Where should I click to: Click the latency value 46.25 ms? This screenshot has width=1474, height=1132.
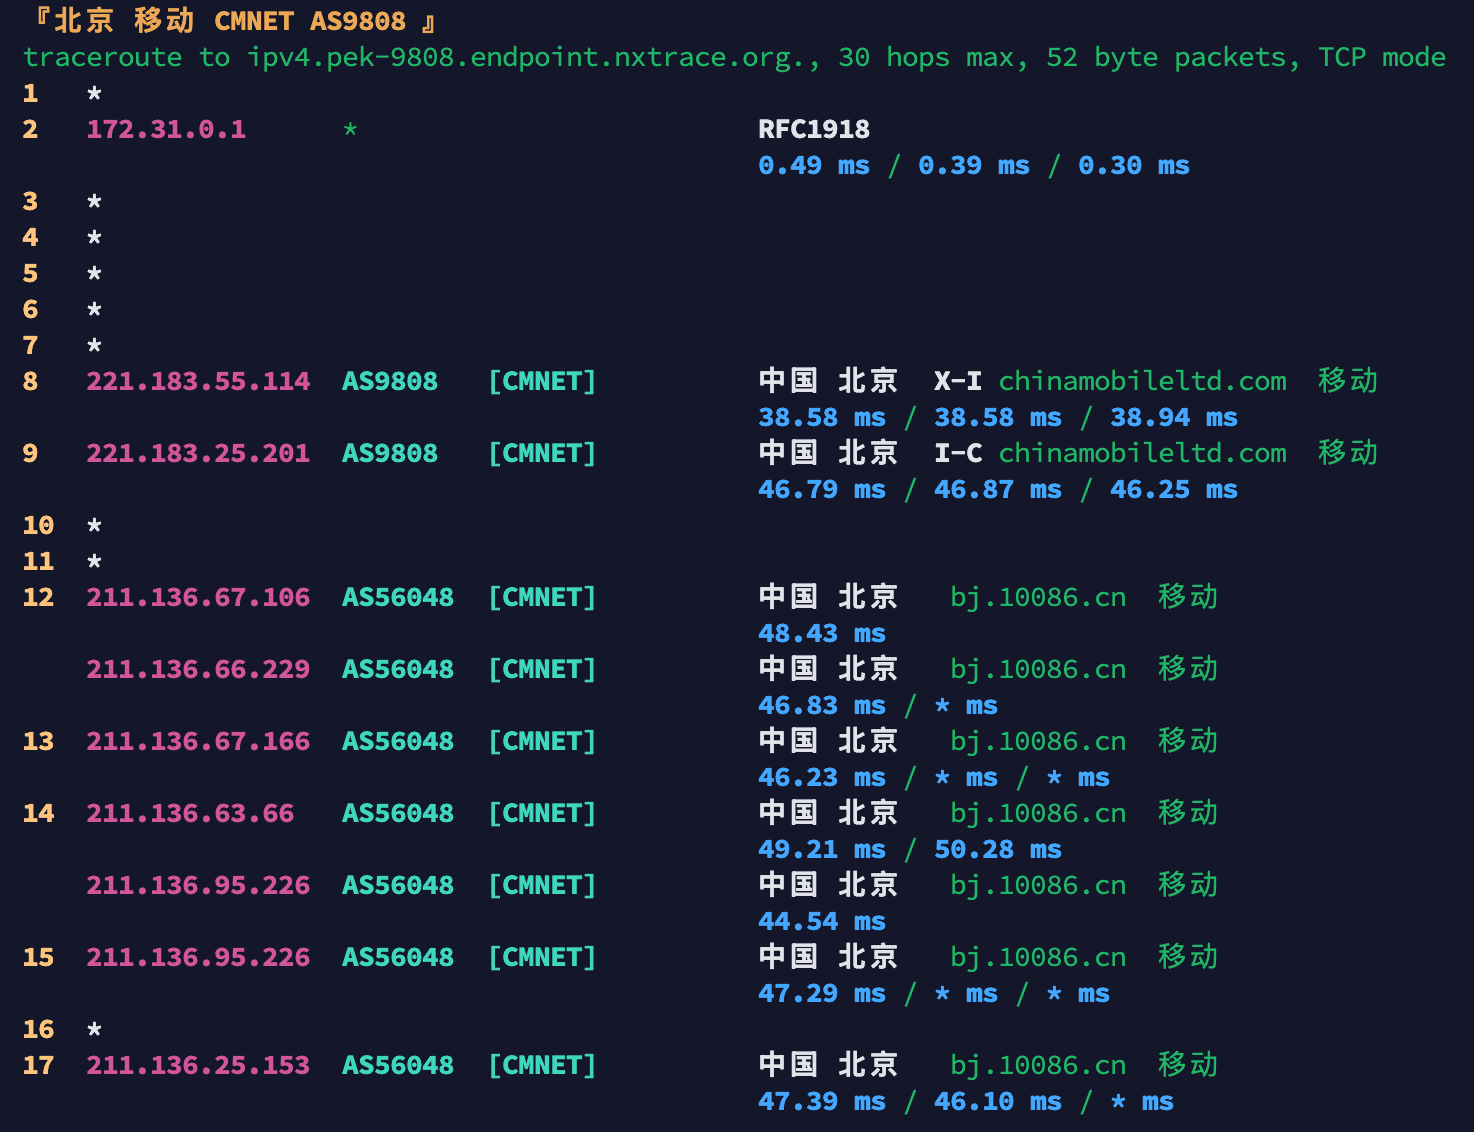1174,490
